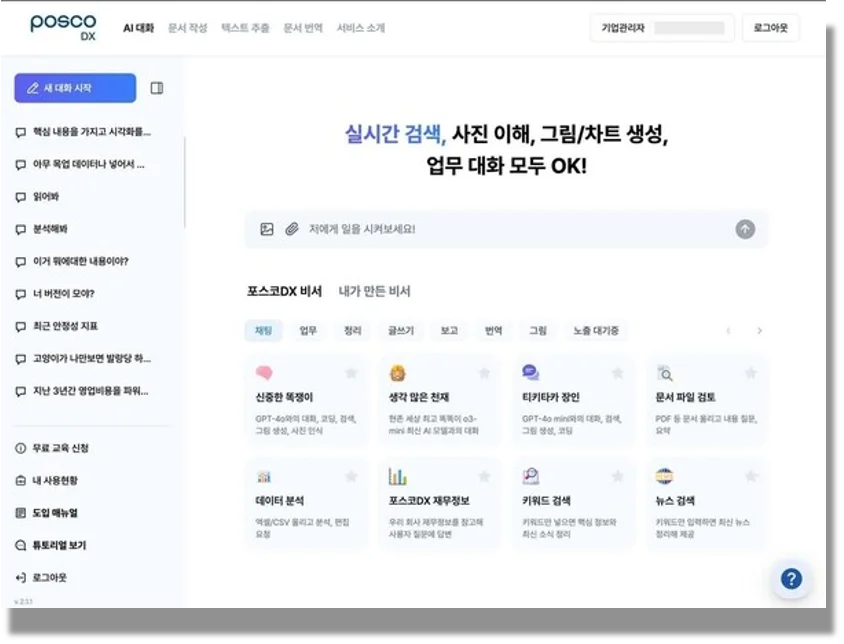Open the 문서 번역 menu item
This screenshot has height=644, width=844.
[304, 29]
